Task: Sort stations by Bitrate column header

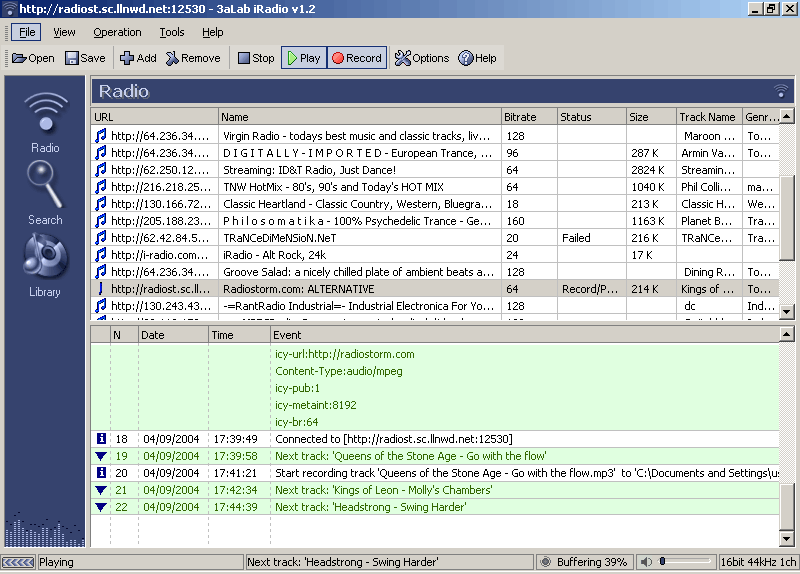Action: (529, 117)
